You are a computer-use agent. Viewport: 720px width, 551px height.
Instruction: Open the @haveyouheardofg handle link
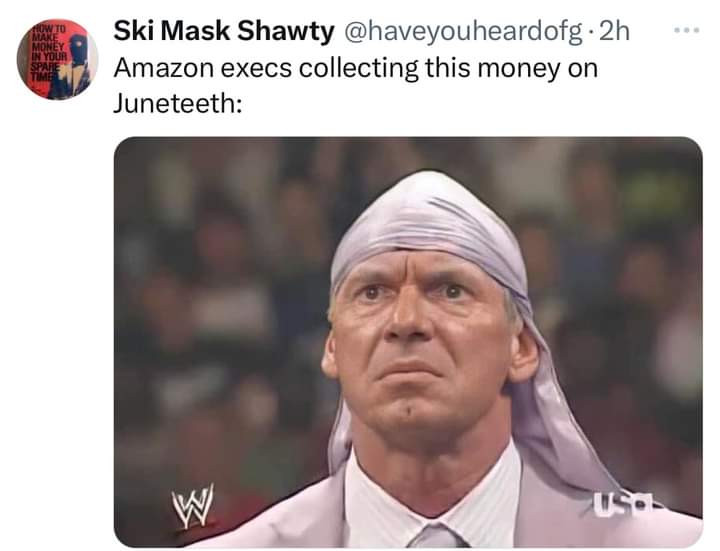coord(463,32)
